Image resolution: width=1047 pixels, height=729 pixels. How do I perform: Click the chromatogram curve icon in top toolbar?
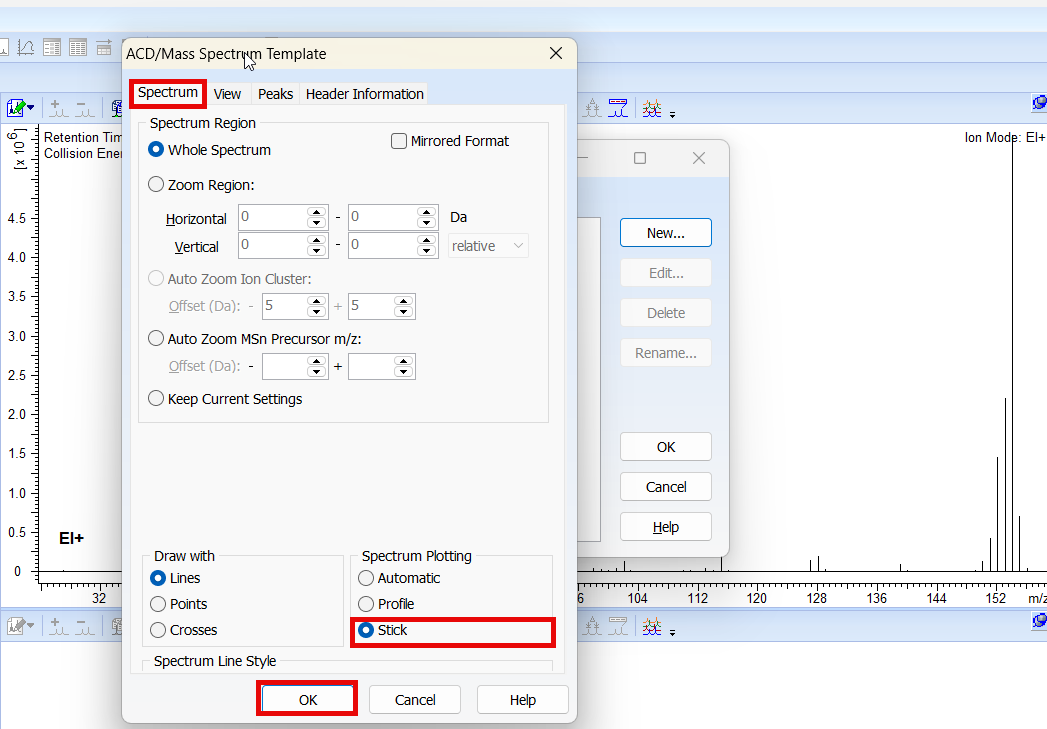[26, 47]
